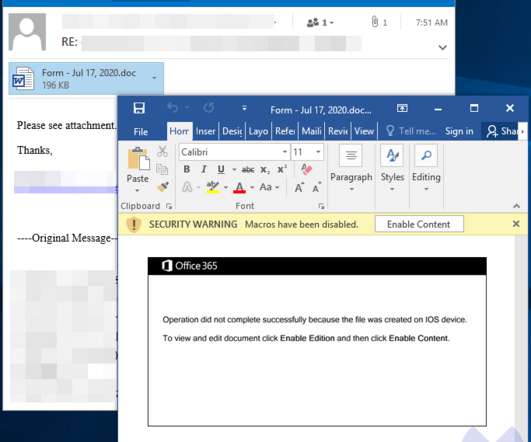The width and height of the screenshot is (531, 442).
Task: Expand the Paste options arrow
Action: [137, 191]
